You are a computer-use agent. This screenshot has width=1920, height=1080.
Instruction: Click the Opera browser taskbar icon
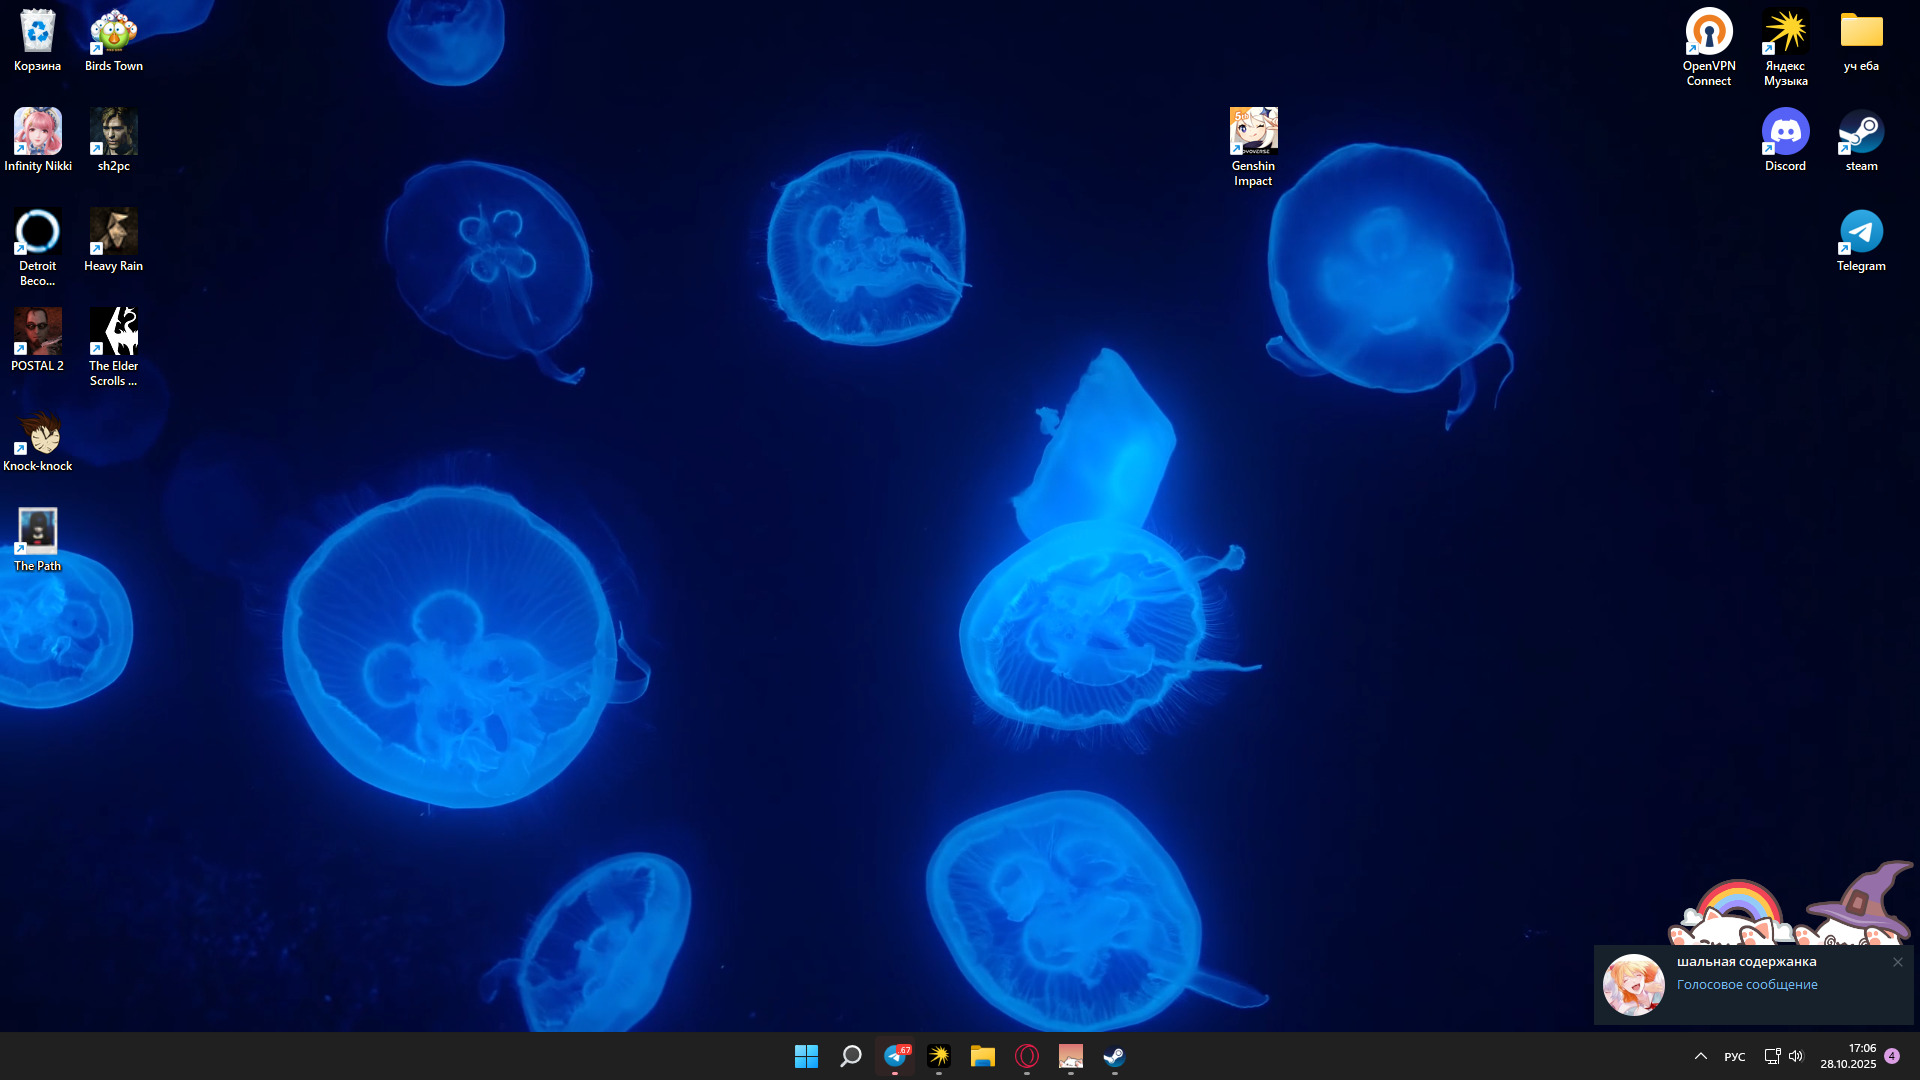(1027, 1056)
